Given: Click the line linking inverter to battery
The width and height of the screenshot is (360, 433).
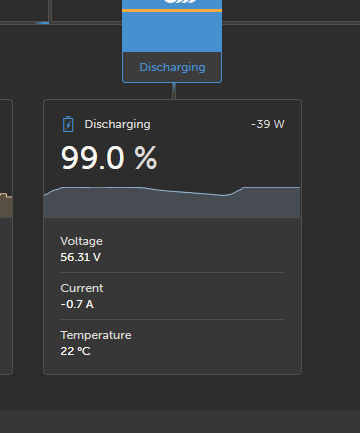Looking at the screenshot, I should tap(174, 91).
